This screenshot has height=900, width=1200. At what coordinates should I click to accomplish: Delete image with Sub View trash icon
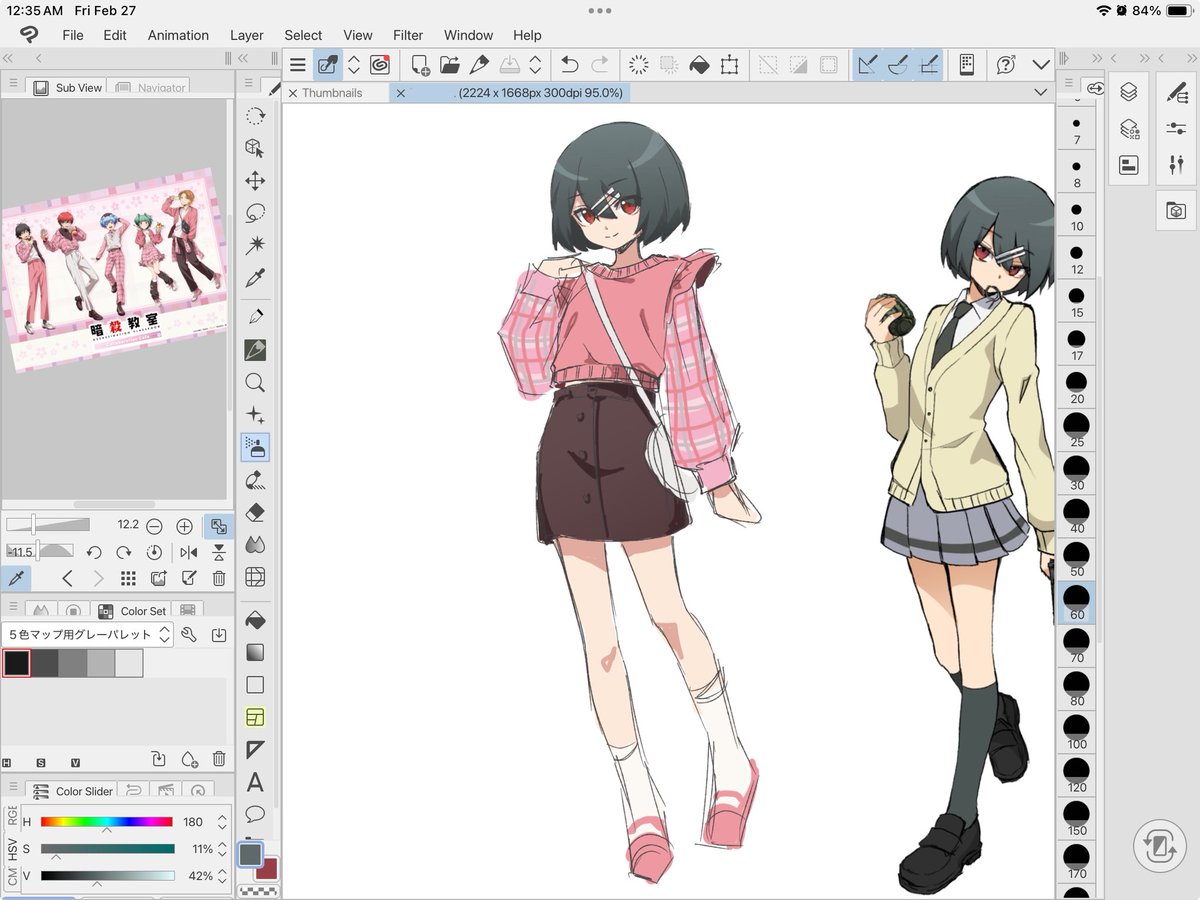[219, 578]
